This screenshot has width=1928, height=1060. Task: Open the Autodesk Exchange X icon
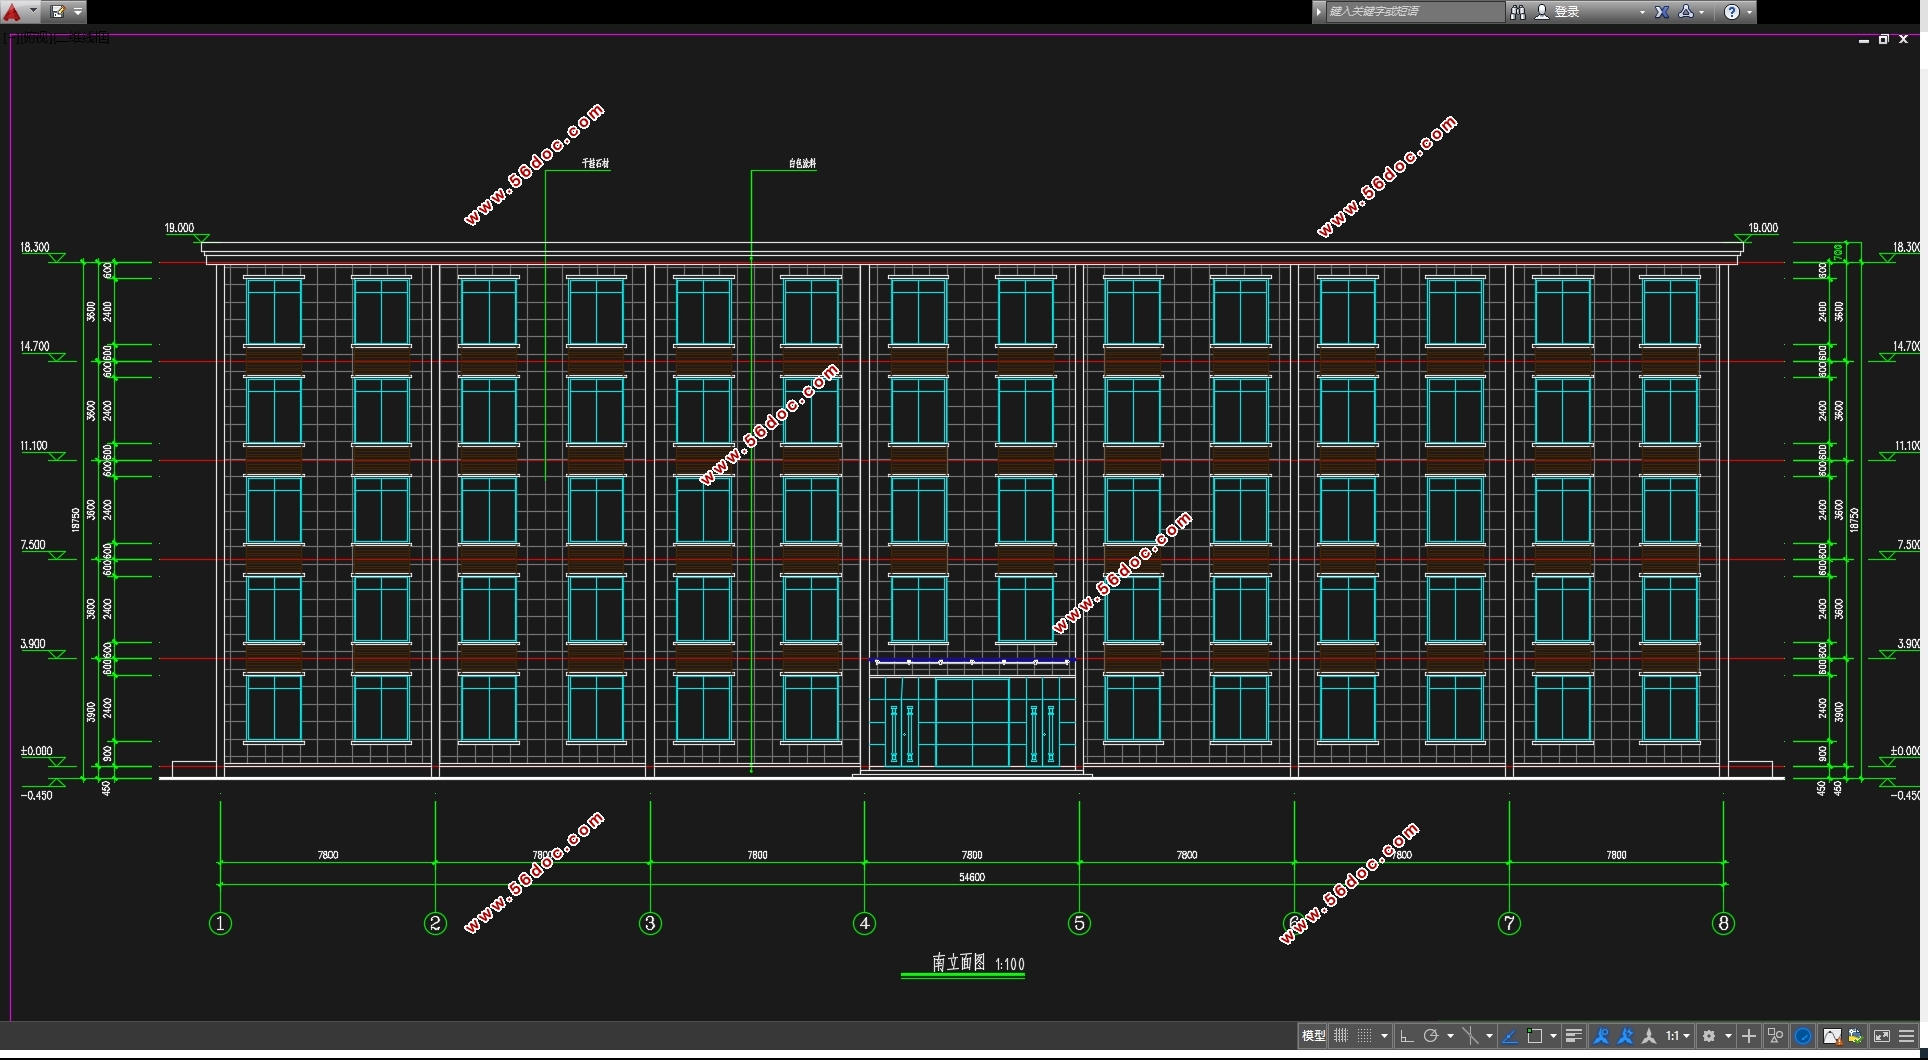pyautogui.click(x=1662, y=12)
